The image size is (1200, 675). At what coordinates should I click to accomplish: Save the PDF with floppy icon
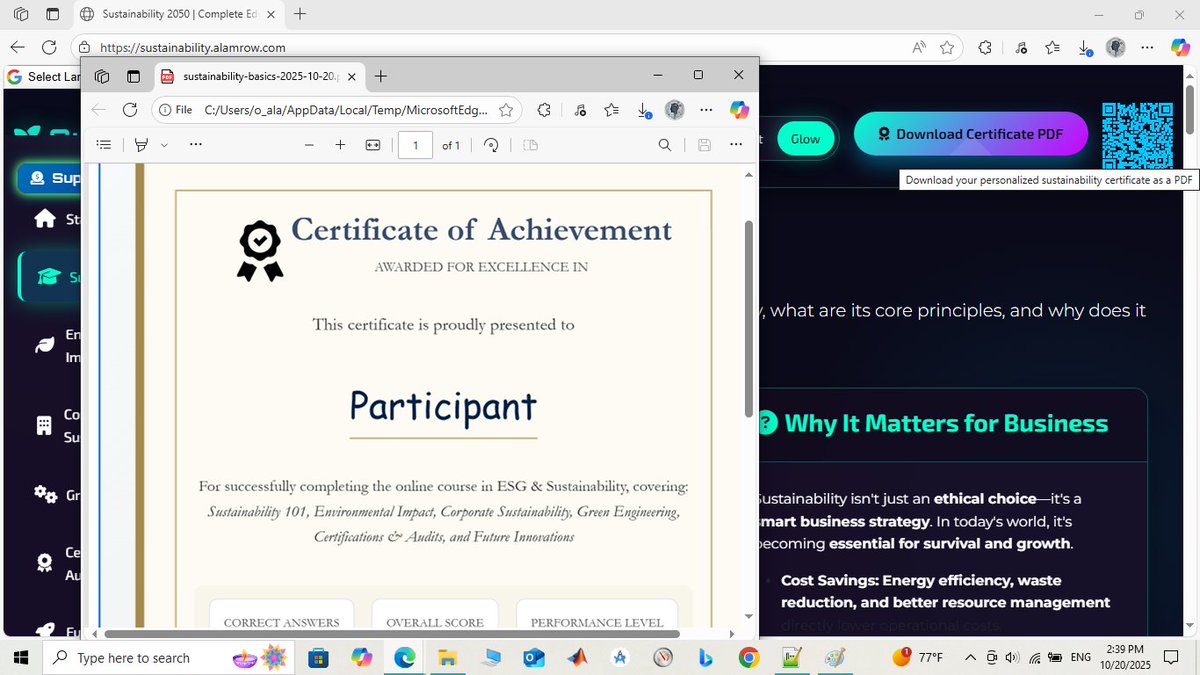704,145
